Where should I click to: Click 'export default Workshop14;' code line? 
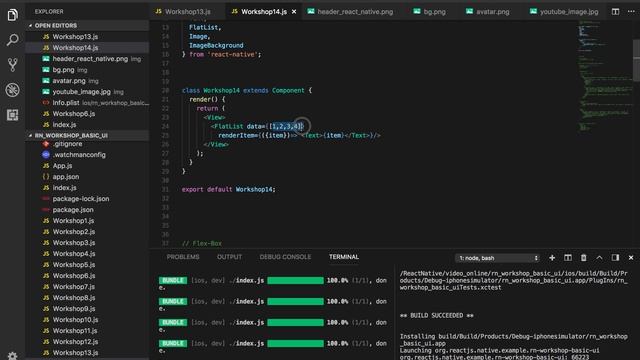(229, 189)
